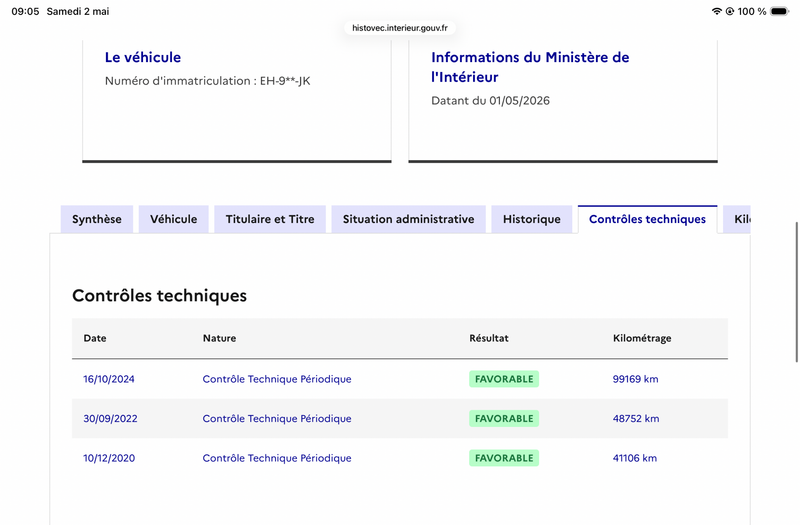The image size is (800, 525).
Task: Go to the Historique tab
Action: click(x=532, y=219)
